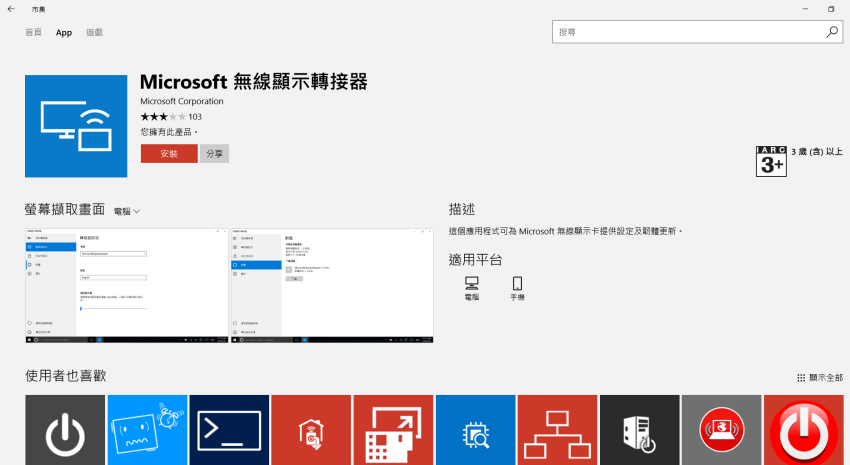Click the IARC 3+ rating badge

(x=771, y=161)
